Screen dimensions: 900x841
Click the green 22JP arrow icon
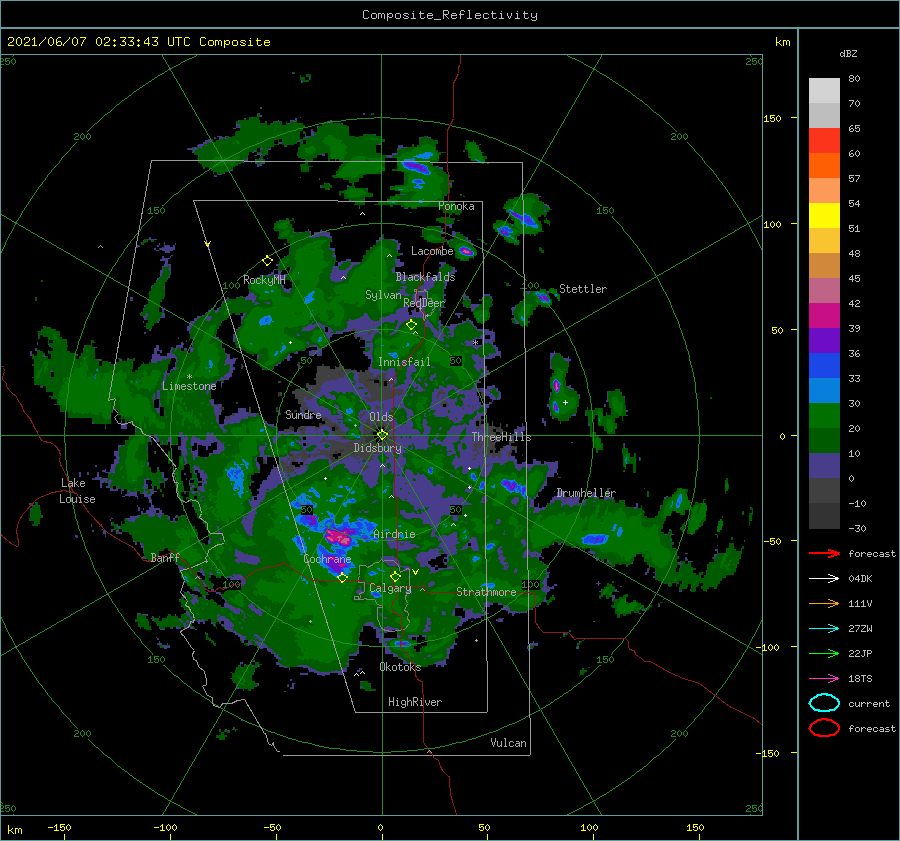[824, 653]
